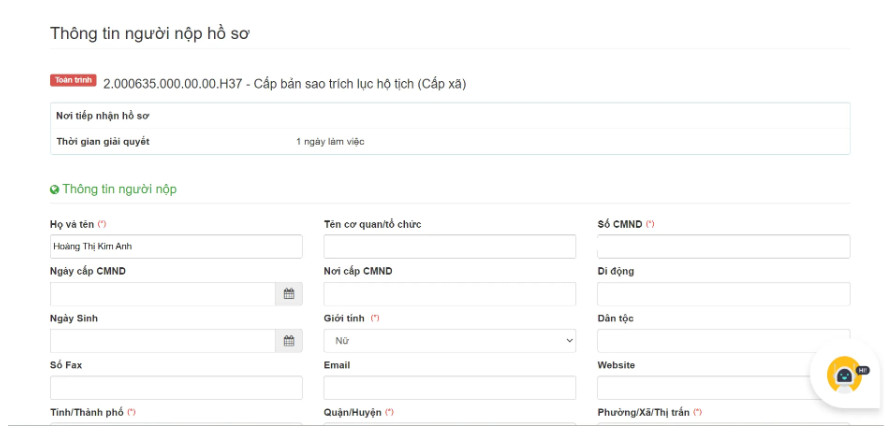Viewport: 888px width, 438px height.
Task: Click the Nơi tiếp nhận hồ sơ row
Action: (450, 116)
